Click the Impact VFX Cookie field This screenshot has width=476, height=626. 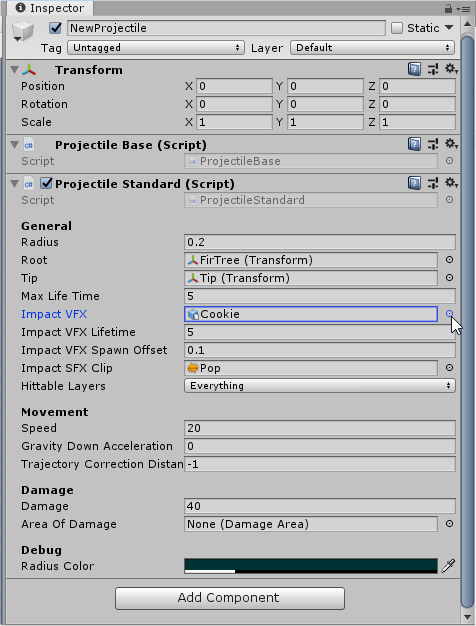(x=311, y=314)
